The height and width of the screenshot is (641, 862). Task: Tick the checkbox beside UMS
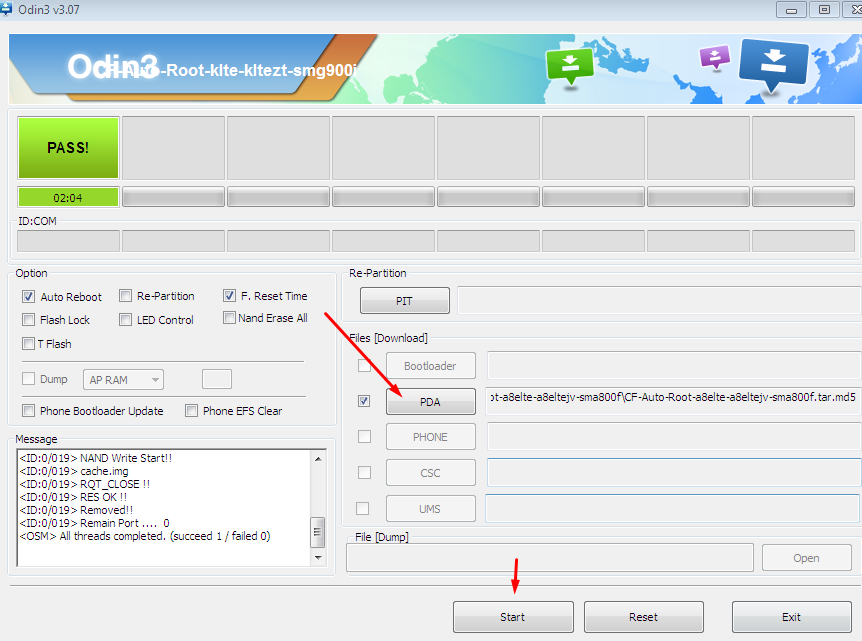[363, 509]
